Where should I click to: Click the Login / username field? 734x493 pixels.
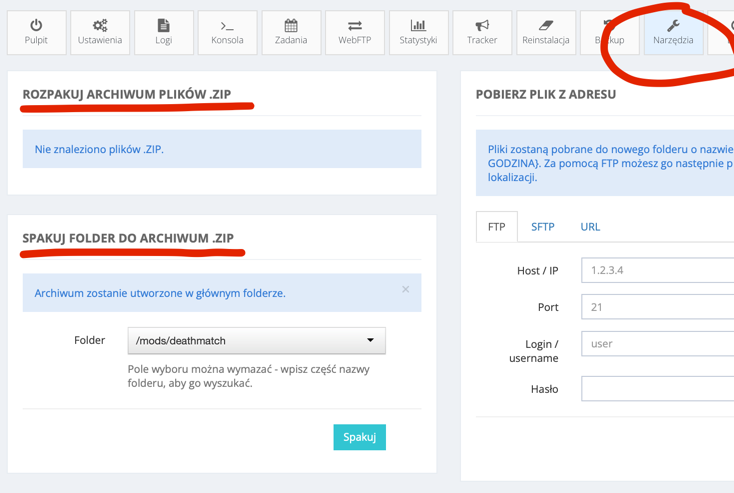tap(657, 344)
